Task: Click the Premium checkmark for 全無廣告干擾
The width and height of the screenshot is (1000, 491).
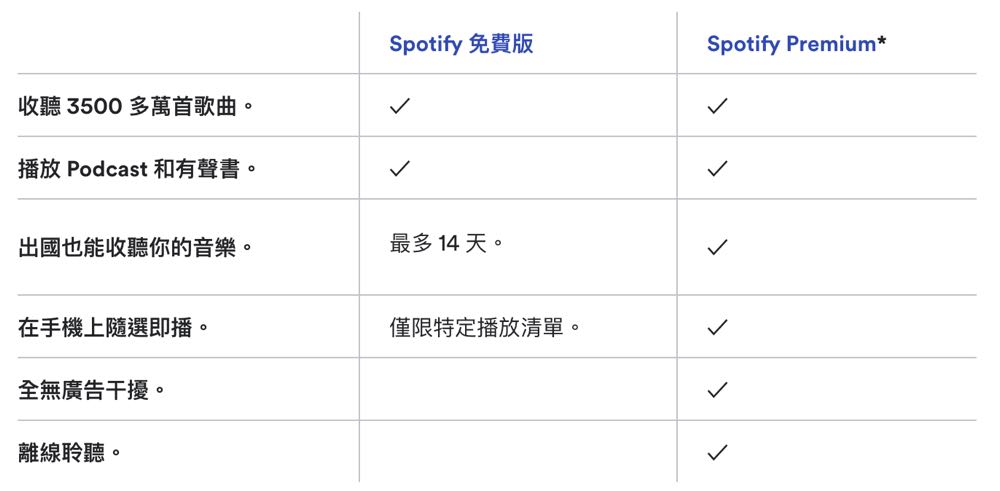Action: [717, 390]
